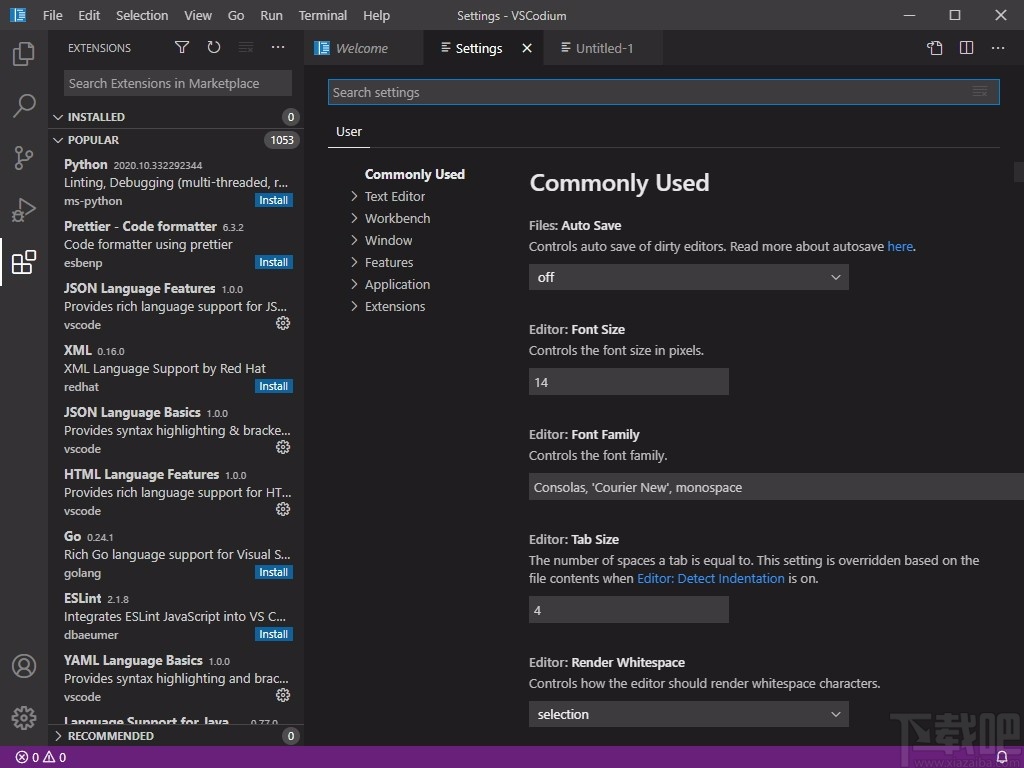Open the Editor: Render Whitespace dropdown
Image resolution: width=1024 pixels, height=768 pixels.
pos(688,714)
